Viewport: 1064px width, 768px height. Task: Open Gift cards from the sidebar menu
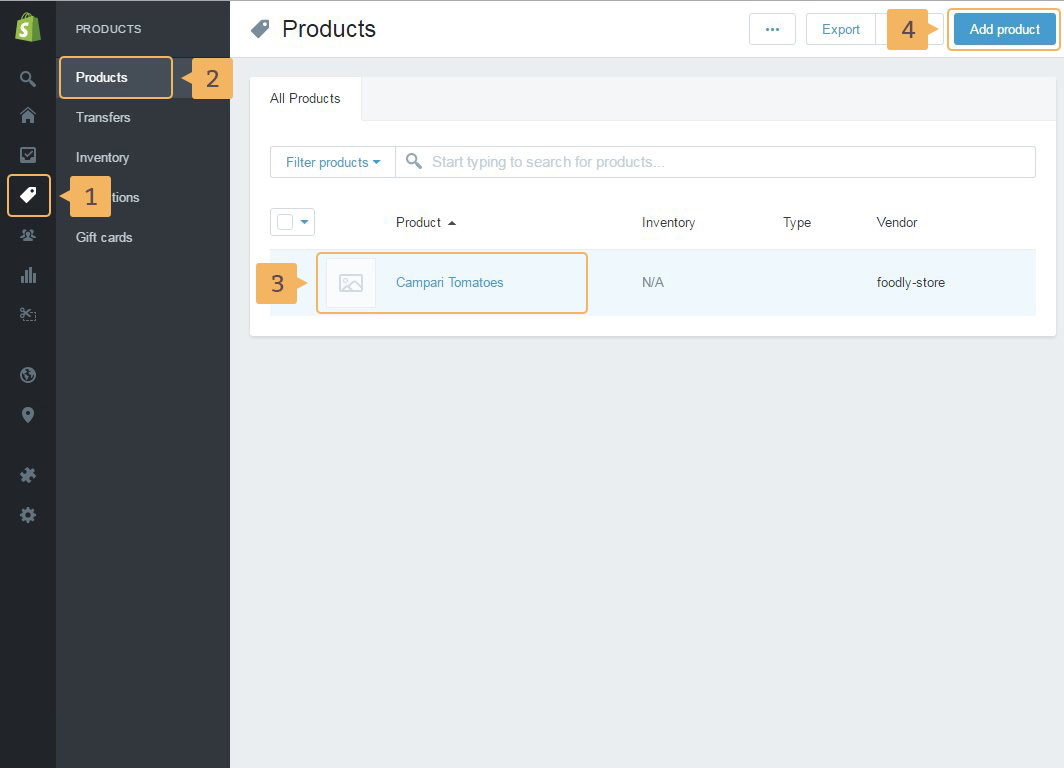click(104, 237)
